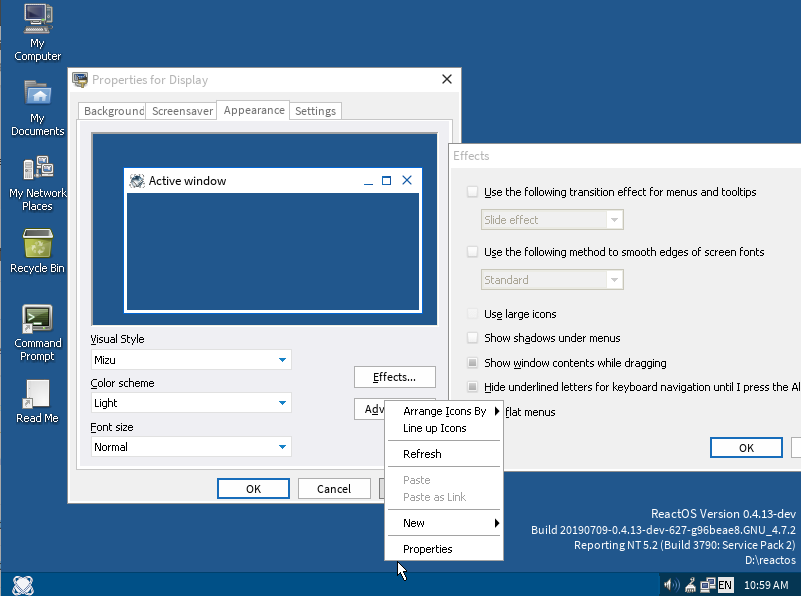Click OK in the Effects dialog
Screen dimensions: 801x596
[x=746, y=448]
